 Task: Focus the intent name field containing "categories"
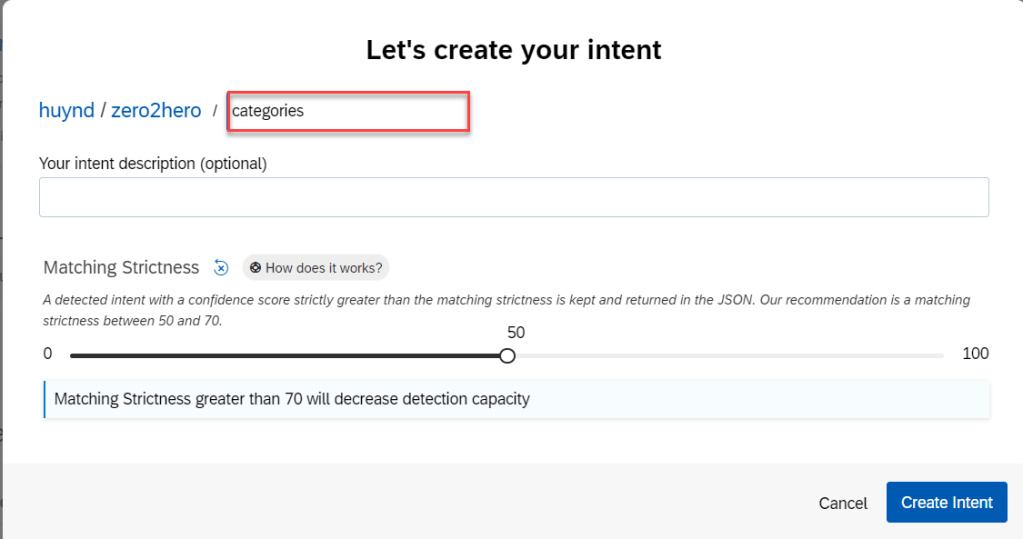pyautogui.click(x=348, y=111)
